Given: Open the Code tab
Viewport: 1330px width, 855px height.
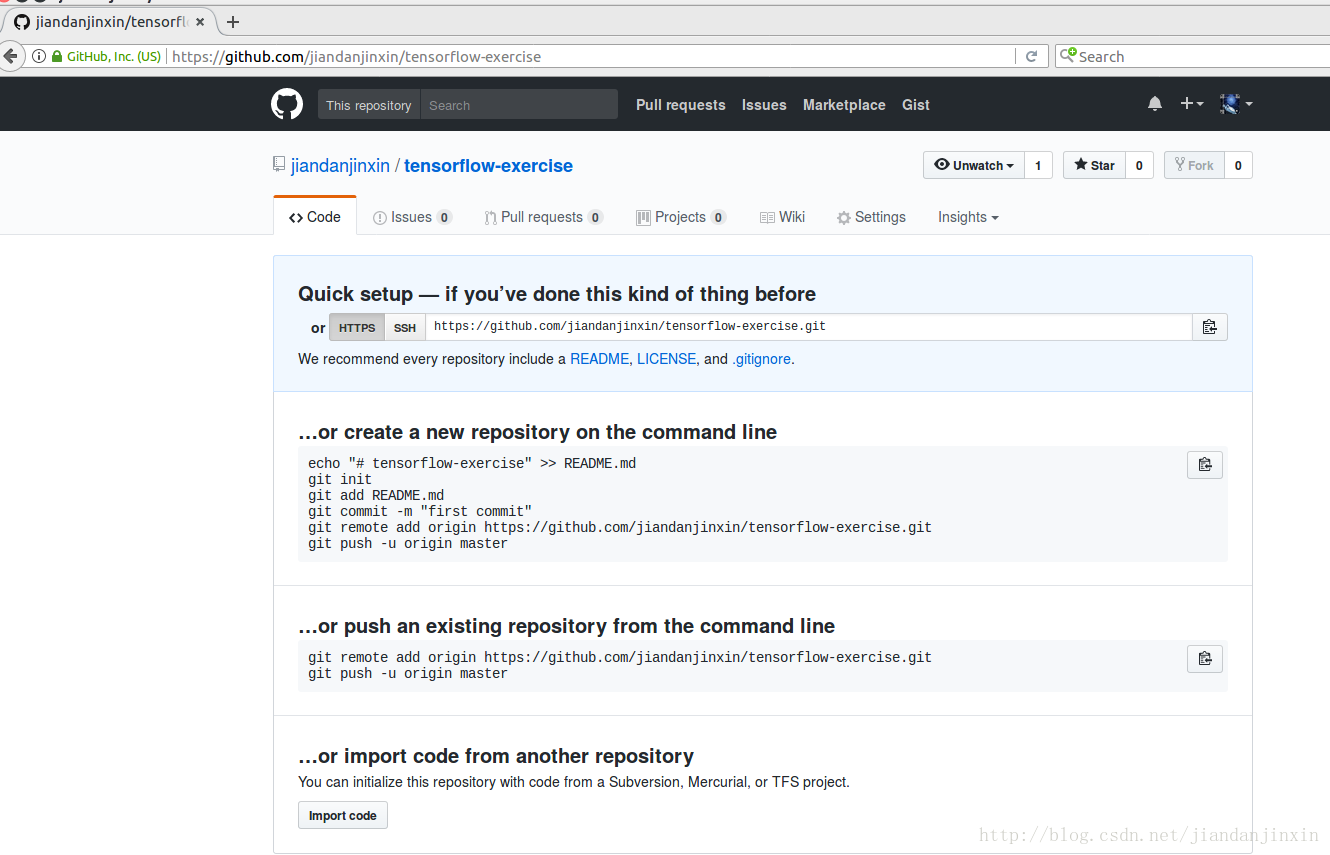Looking at the screenshot, I should tap(315, 217).
